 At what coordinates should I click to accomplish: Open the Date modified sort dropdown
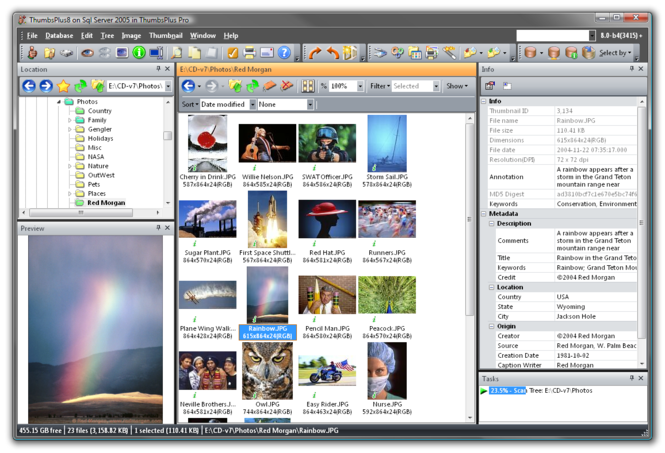click(x=253, y=104)
